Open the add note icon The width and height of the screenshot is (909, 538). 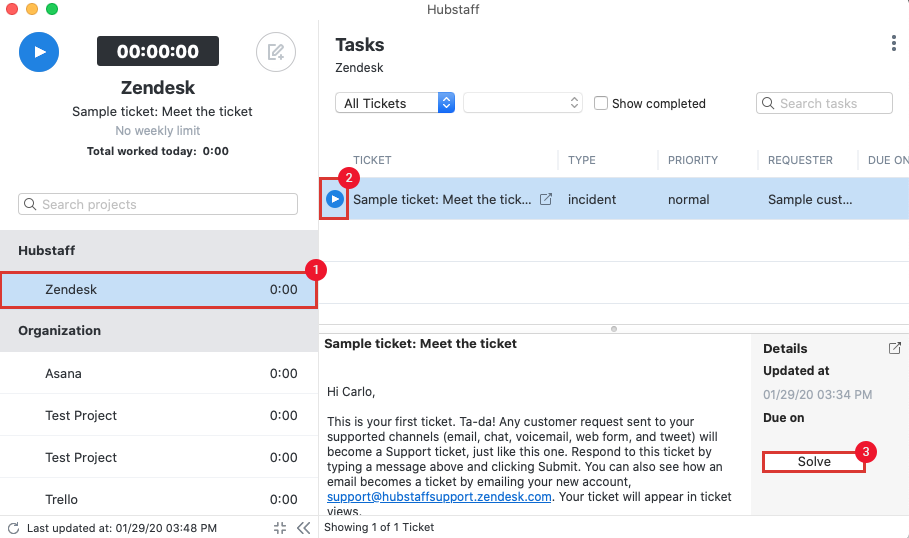(x=276, y=52)
